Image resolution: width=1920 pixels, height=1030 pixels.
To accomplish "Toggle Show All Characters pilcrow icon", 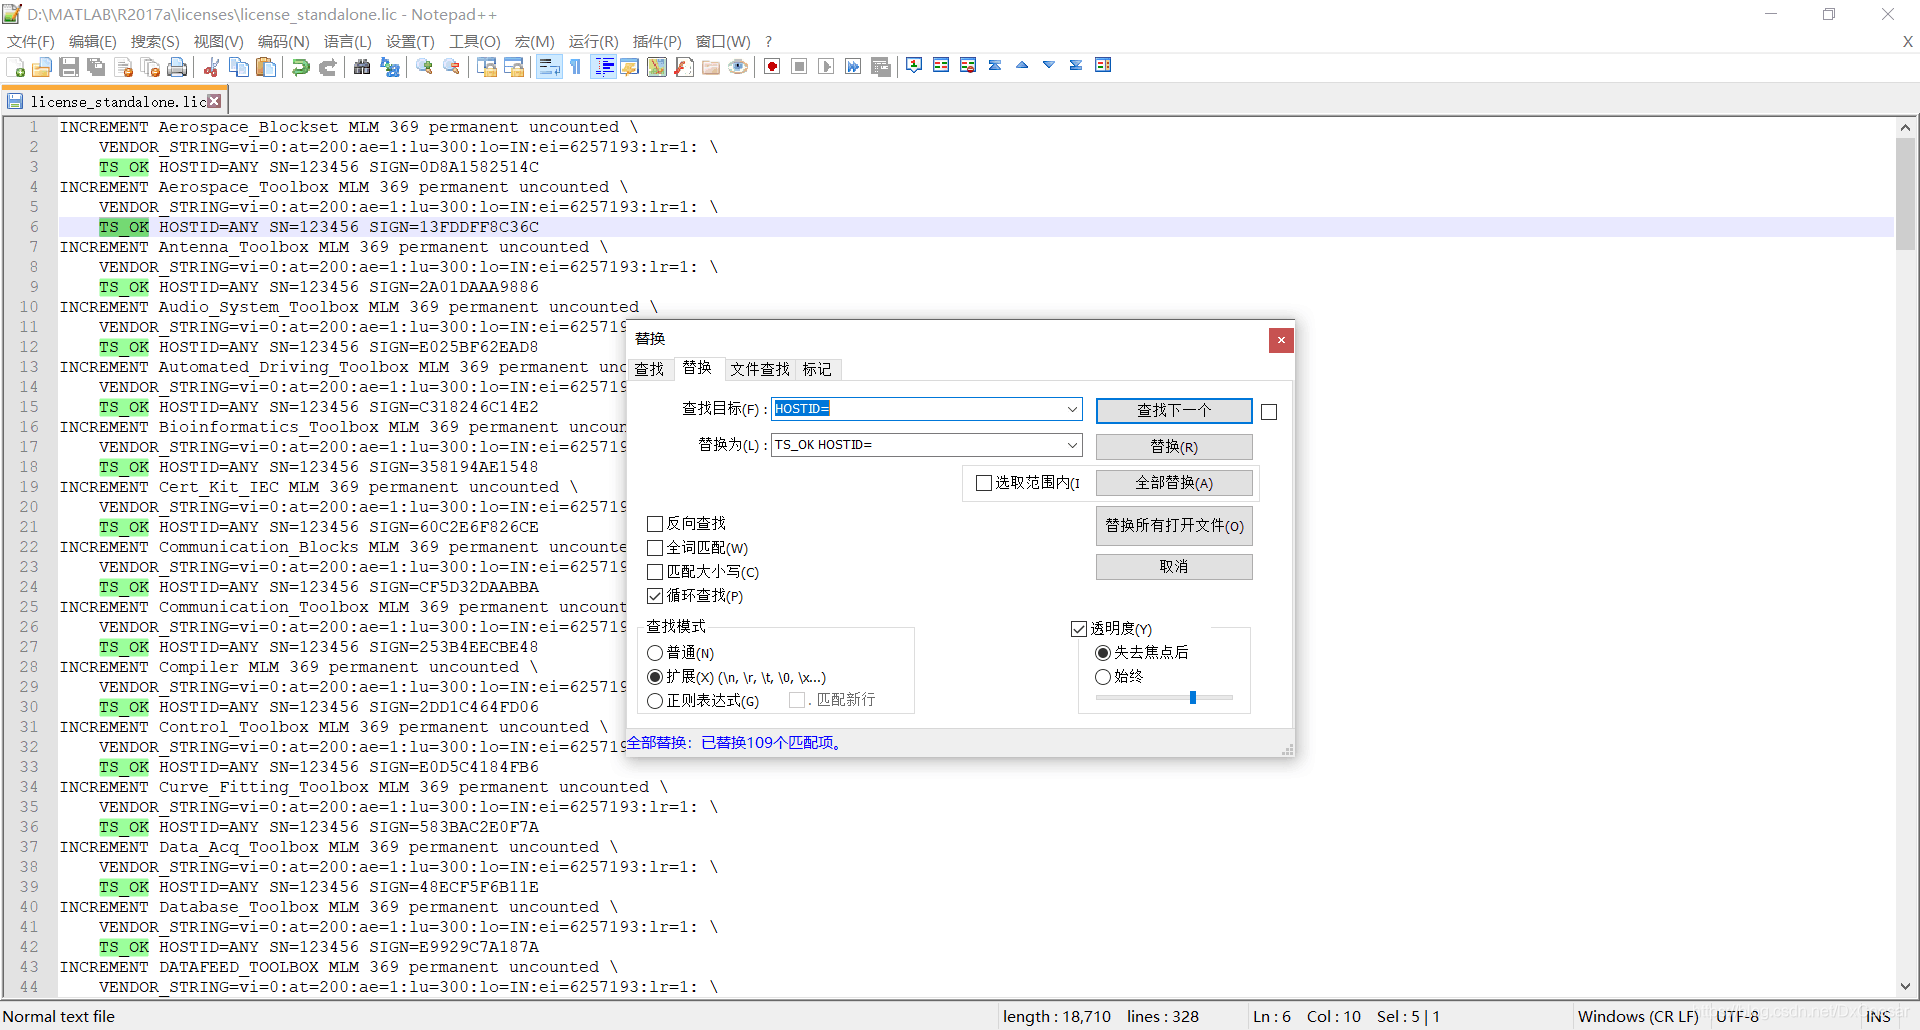I will pos(576,67).
